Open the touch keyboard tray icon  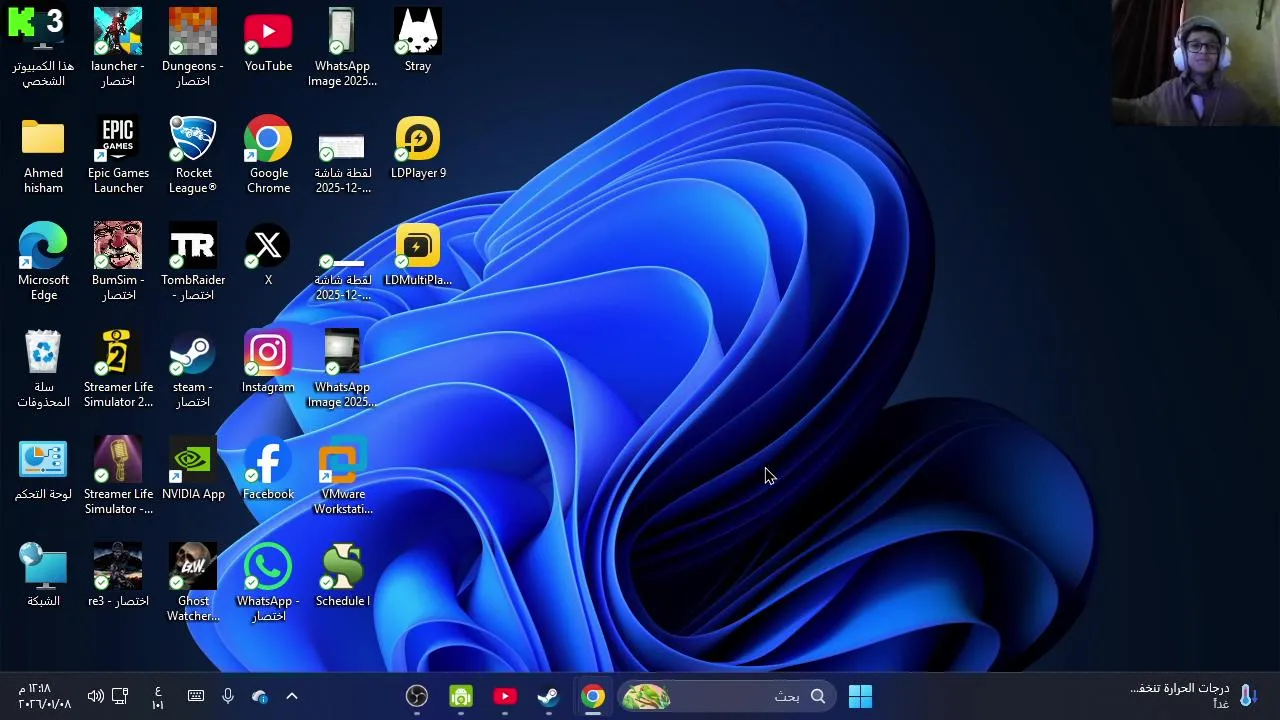point(196,696)
